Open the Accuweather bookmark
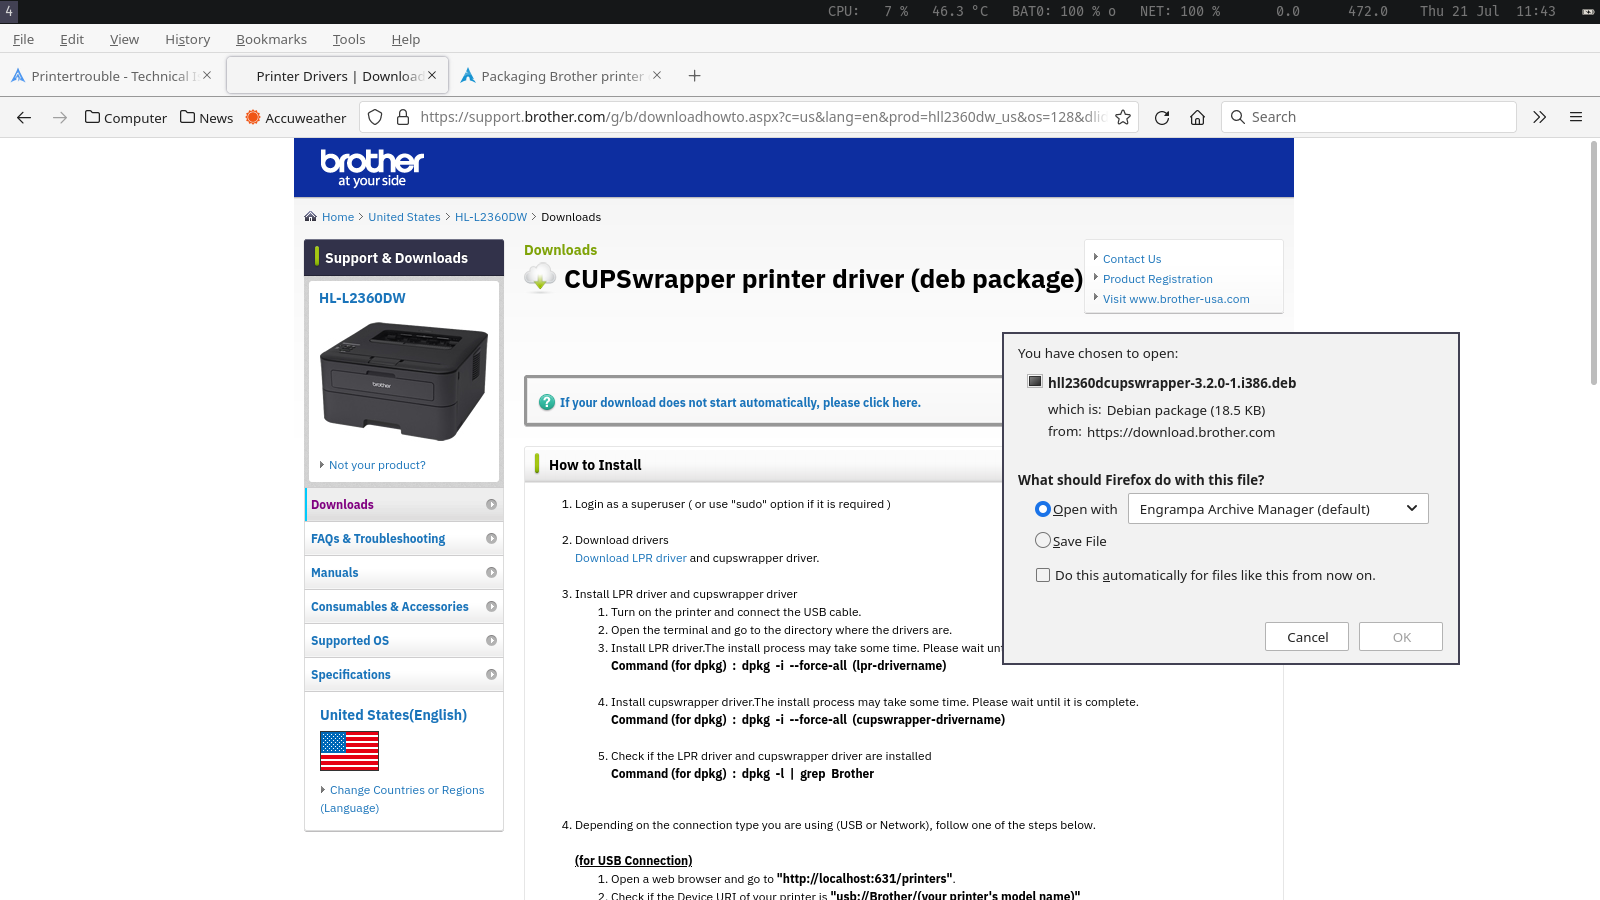Viewport: 1600px width, 900px height. [x=296, y=117]
